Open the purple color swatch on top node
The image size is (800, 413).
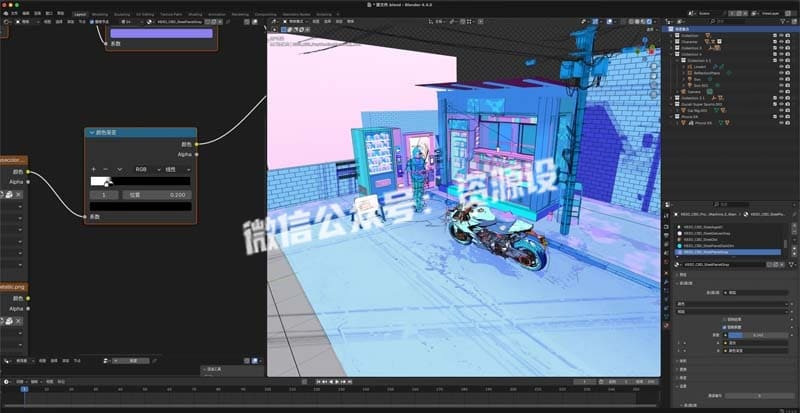tap(161, 33)
